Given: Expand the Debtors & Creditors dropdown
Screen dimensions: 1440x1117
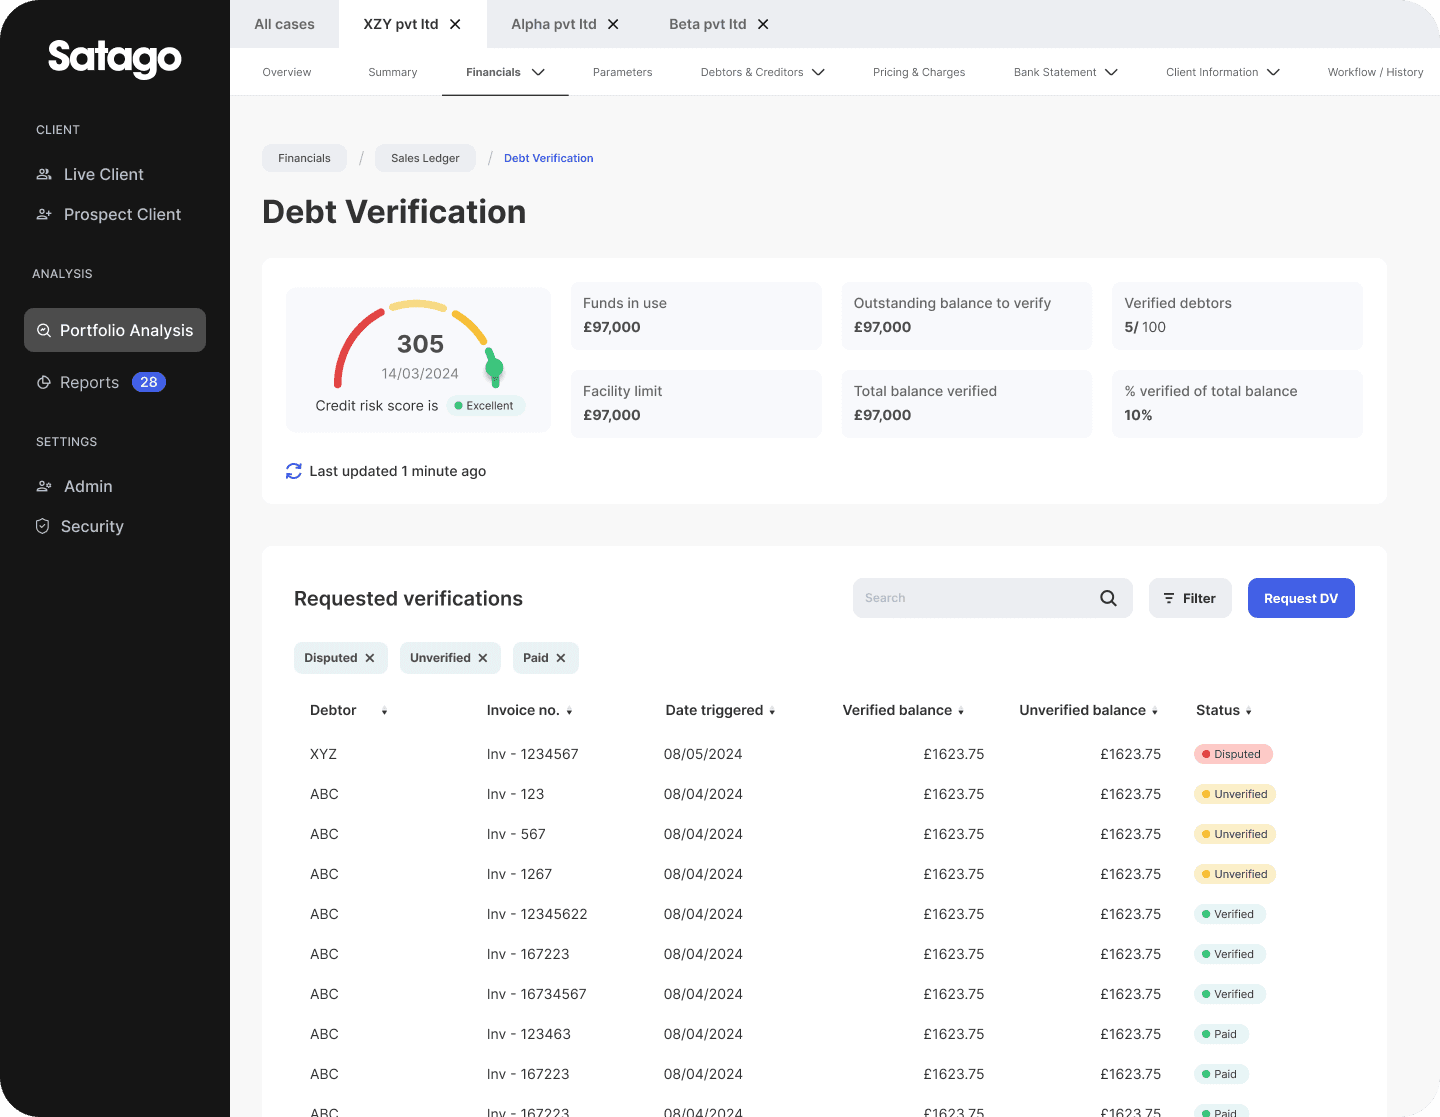Looking at the screenshot, I should (818, 72).
